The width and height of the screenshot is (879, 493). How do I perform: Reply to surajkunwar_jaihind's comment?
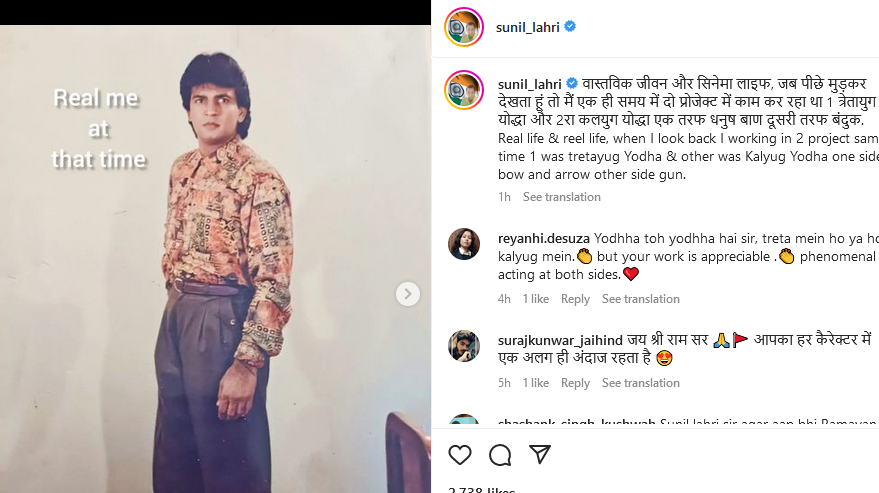[x=575, y=383]
